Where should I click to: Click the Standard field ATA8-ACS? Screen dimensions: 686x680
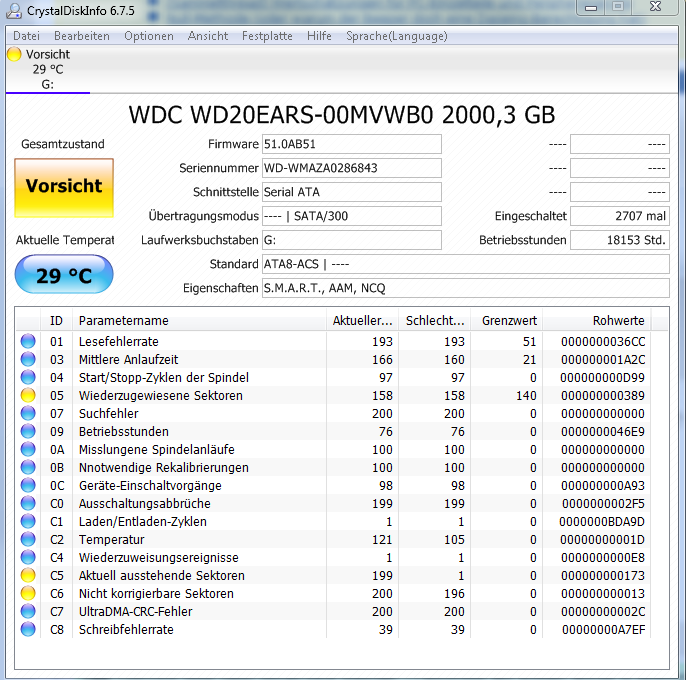tap(466, 264)
